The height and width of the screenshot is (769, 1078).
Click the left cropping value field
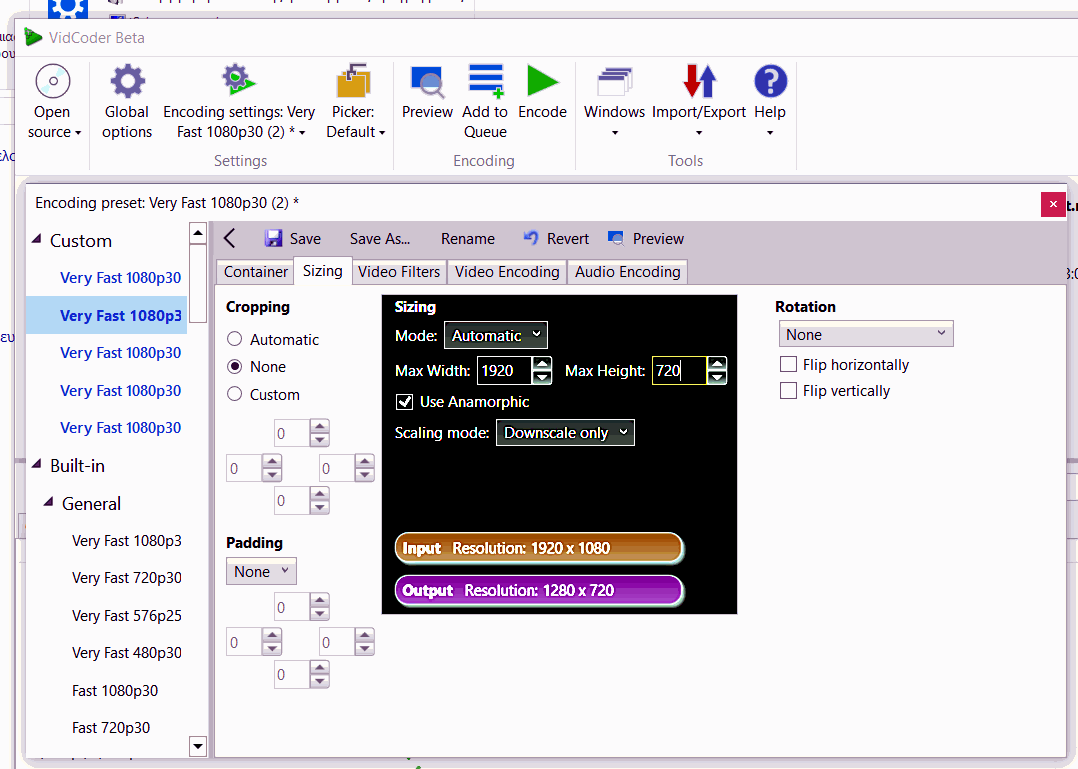click(243, 468)
